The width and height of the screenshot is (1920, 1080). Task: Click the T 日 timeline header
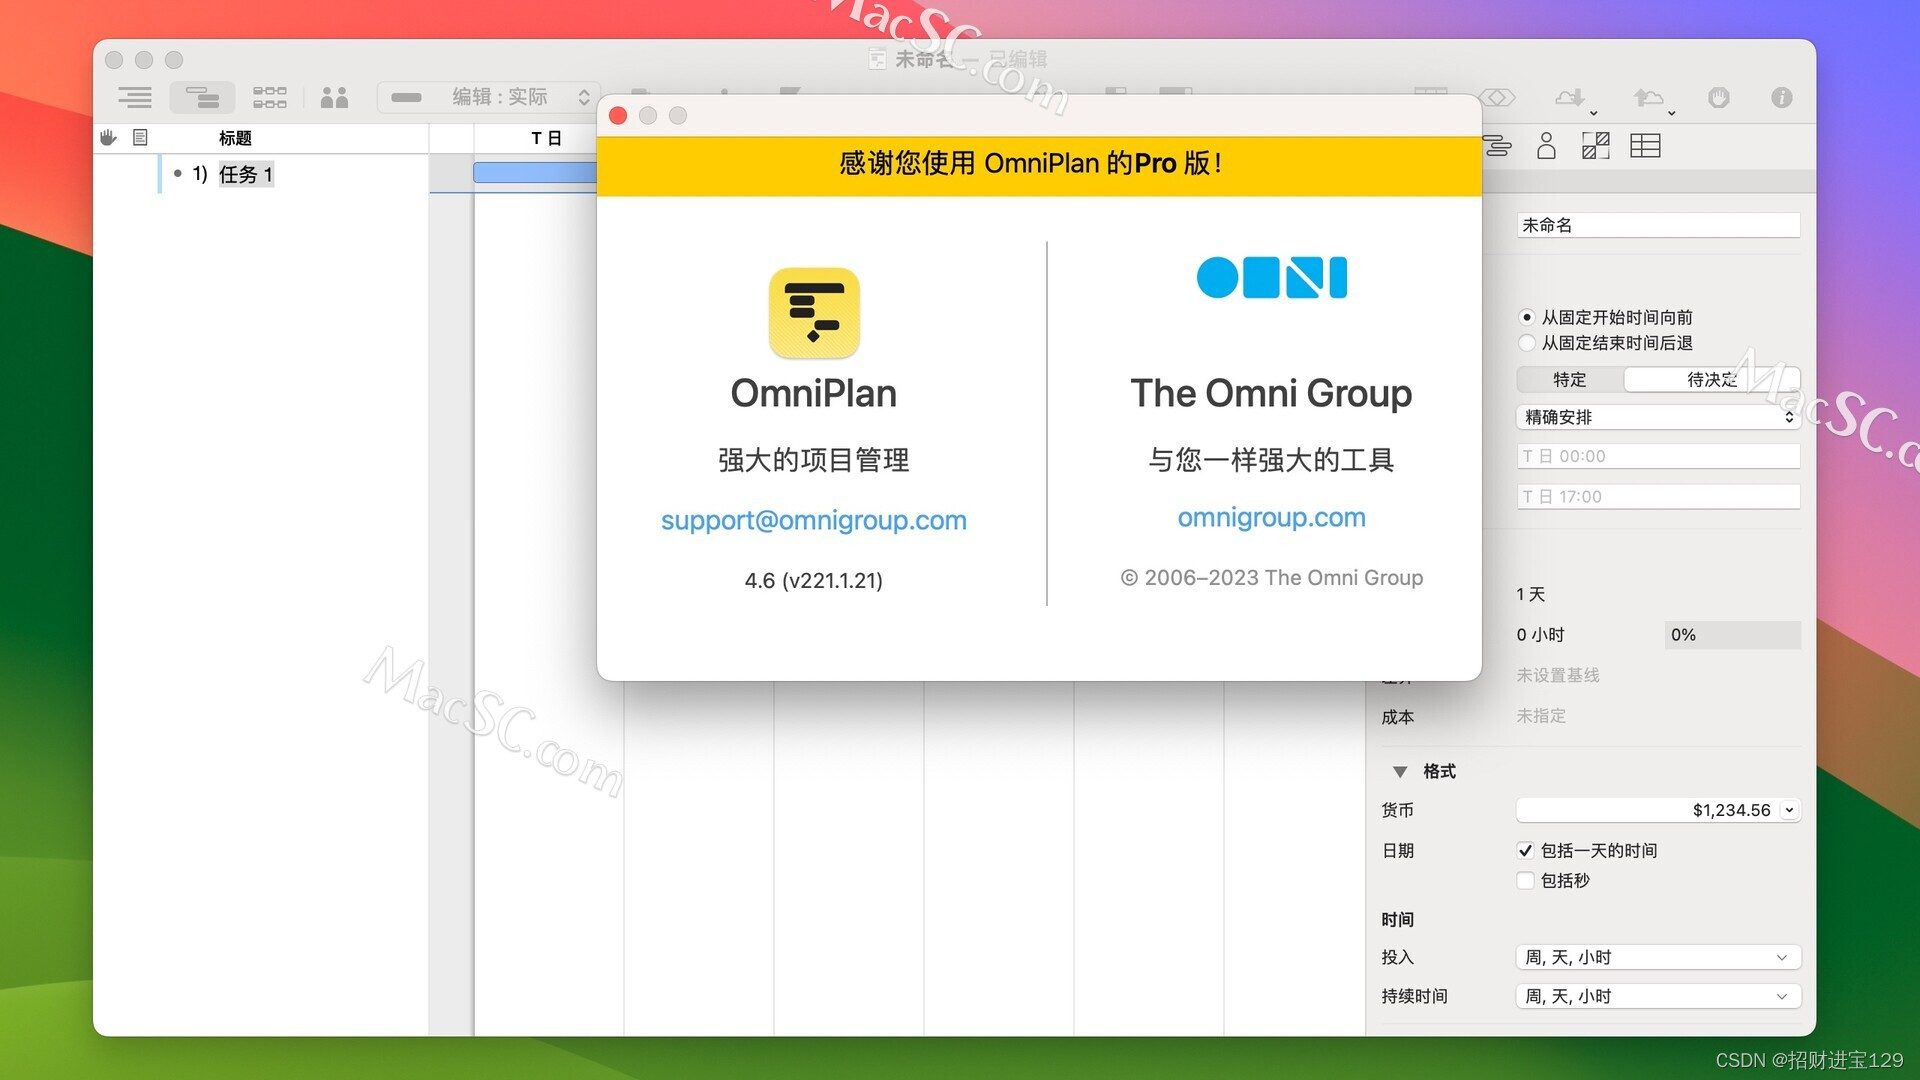coord(546,138)
